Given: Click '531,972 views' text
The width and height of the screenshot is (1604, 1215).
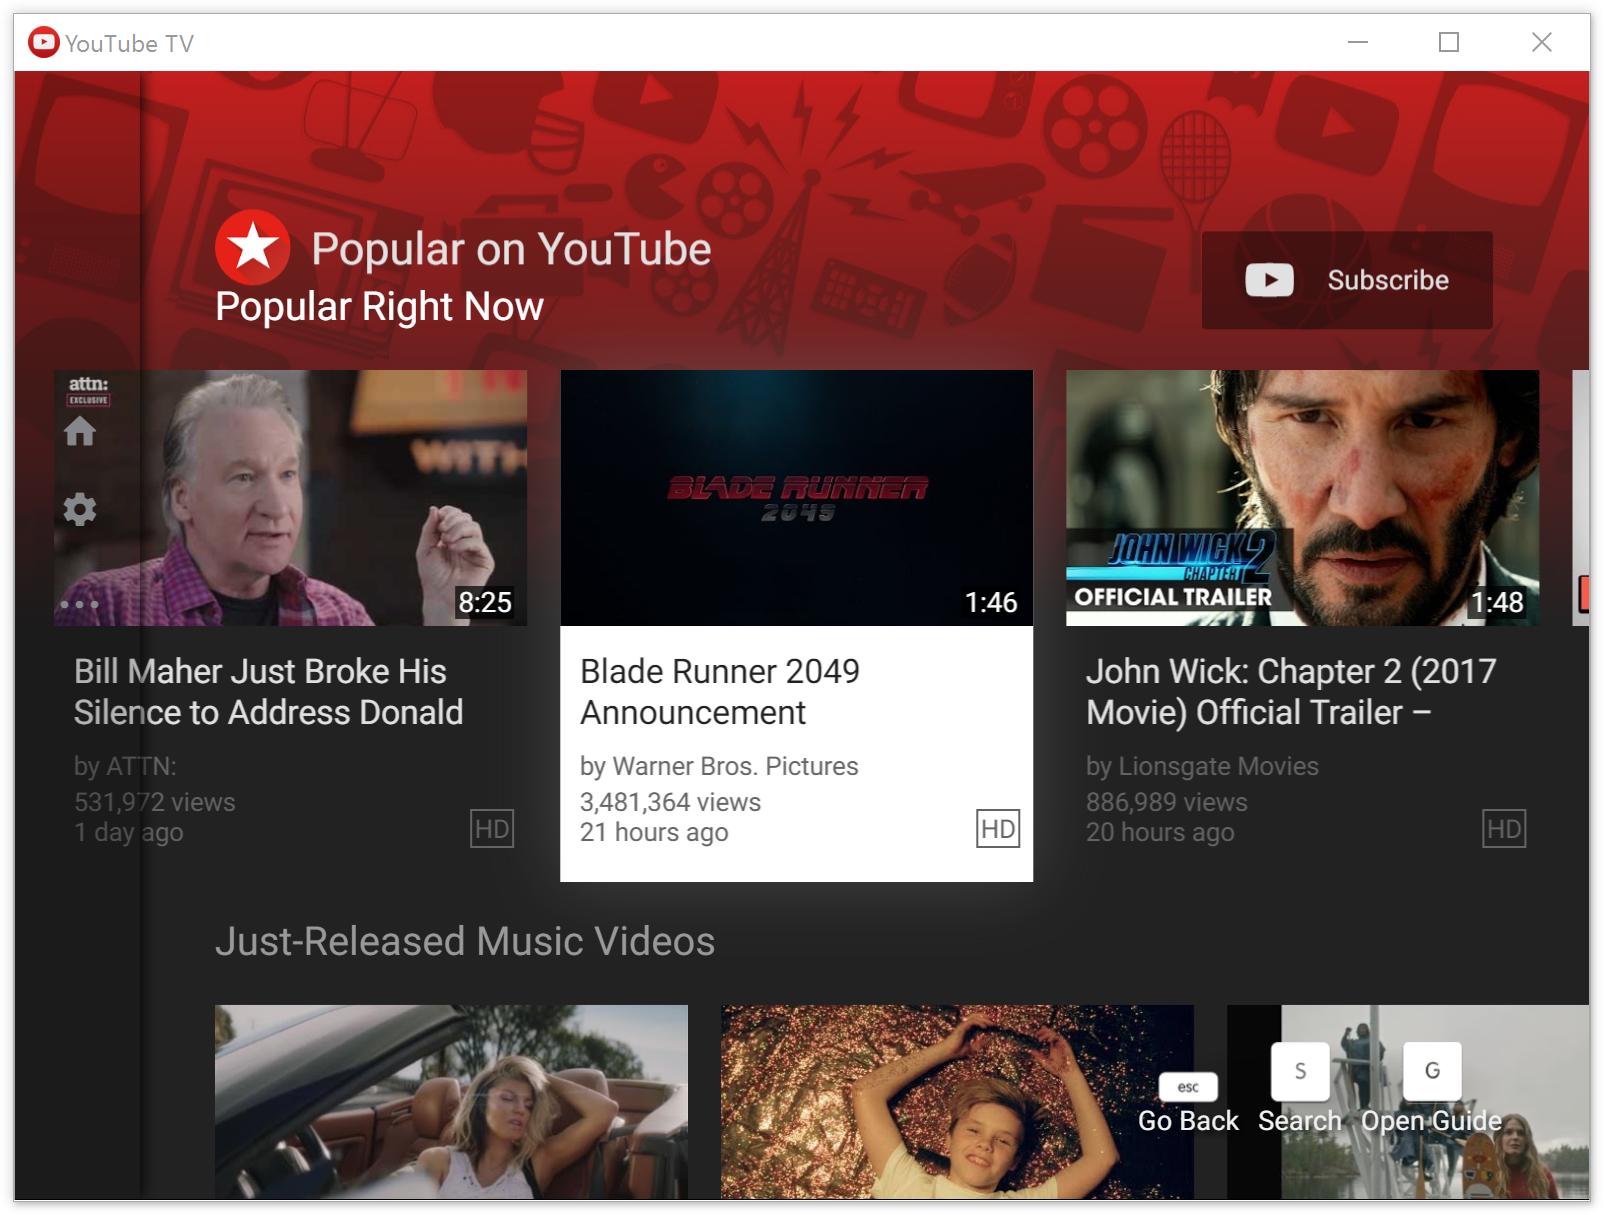Looking at the screenshot, I should (154, 802).
